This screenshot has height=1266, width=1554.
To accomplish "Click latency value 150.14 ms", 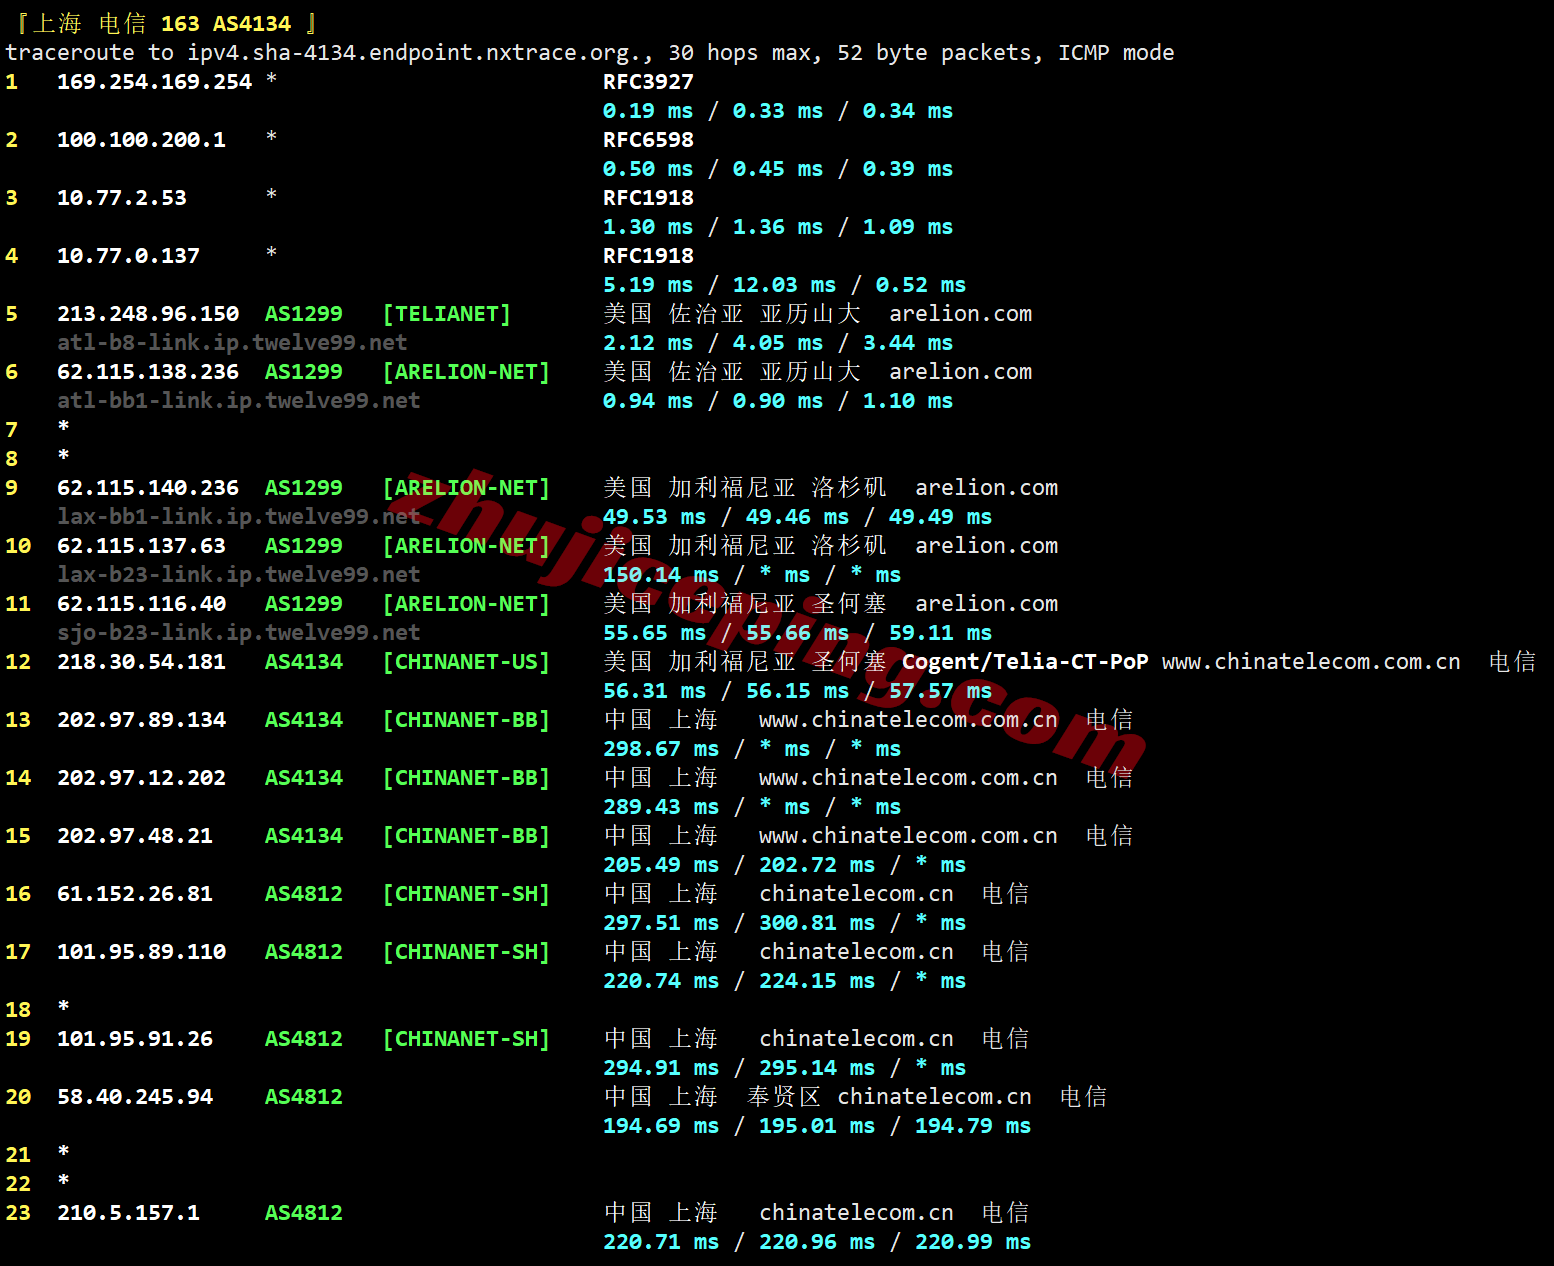I will (x=661, y=575).
